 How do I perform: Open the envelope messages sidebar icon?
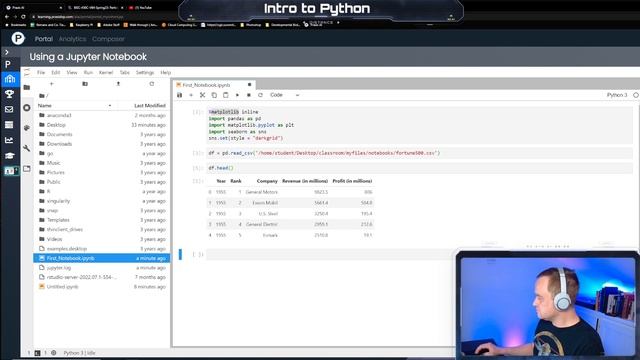9,109
